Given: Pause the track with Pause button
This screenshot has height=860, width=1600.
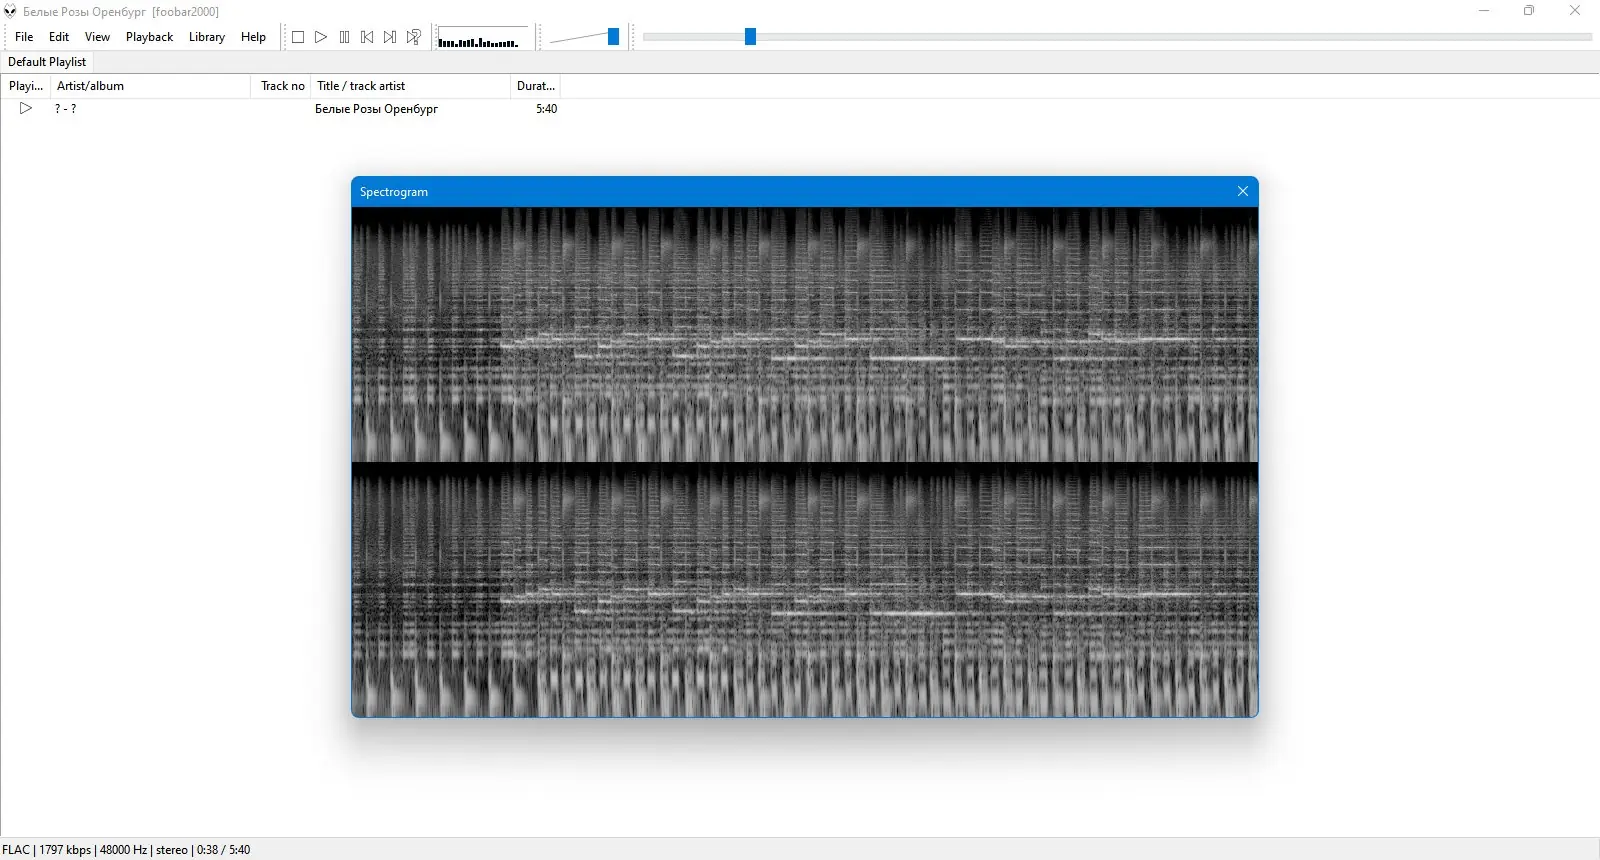Looking at the screenshot, I should point(344,37).
